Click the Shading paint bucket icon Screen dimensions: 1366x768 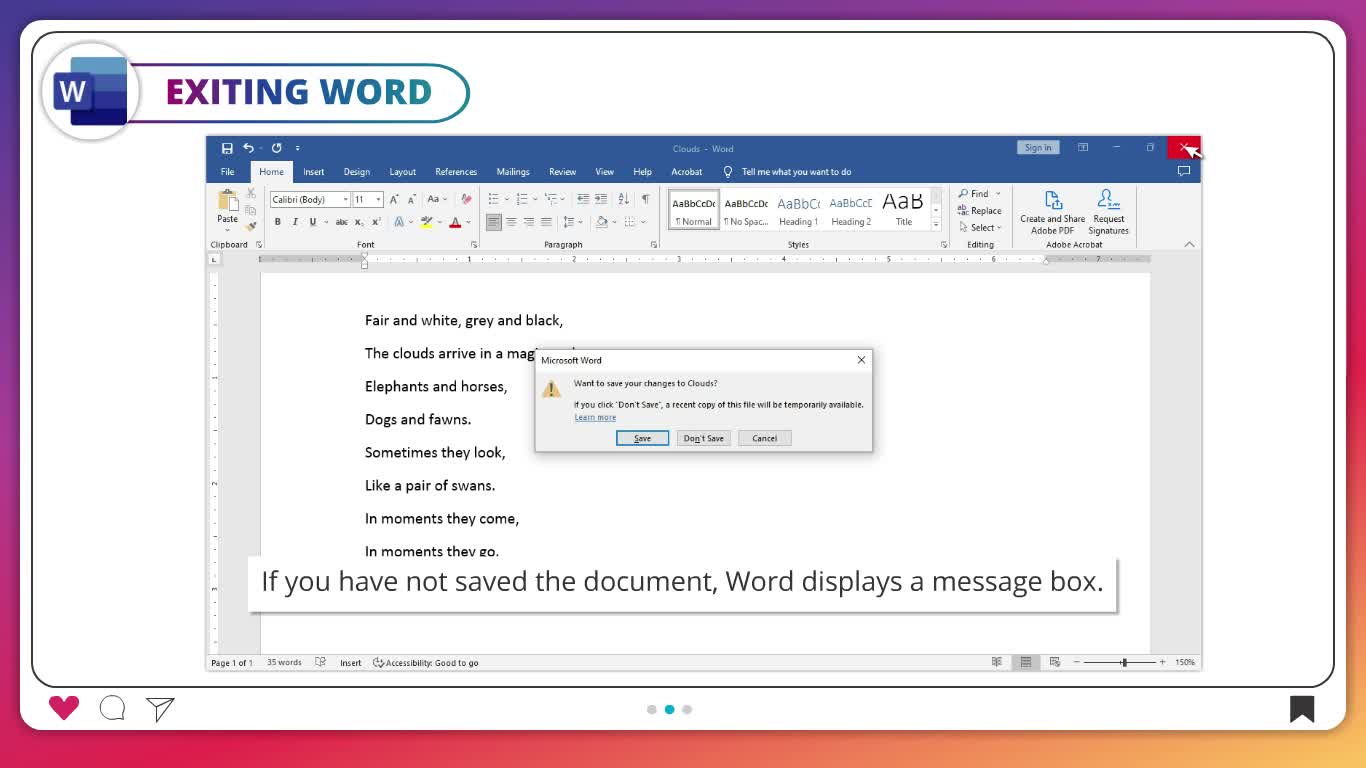[601, 222]
